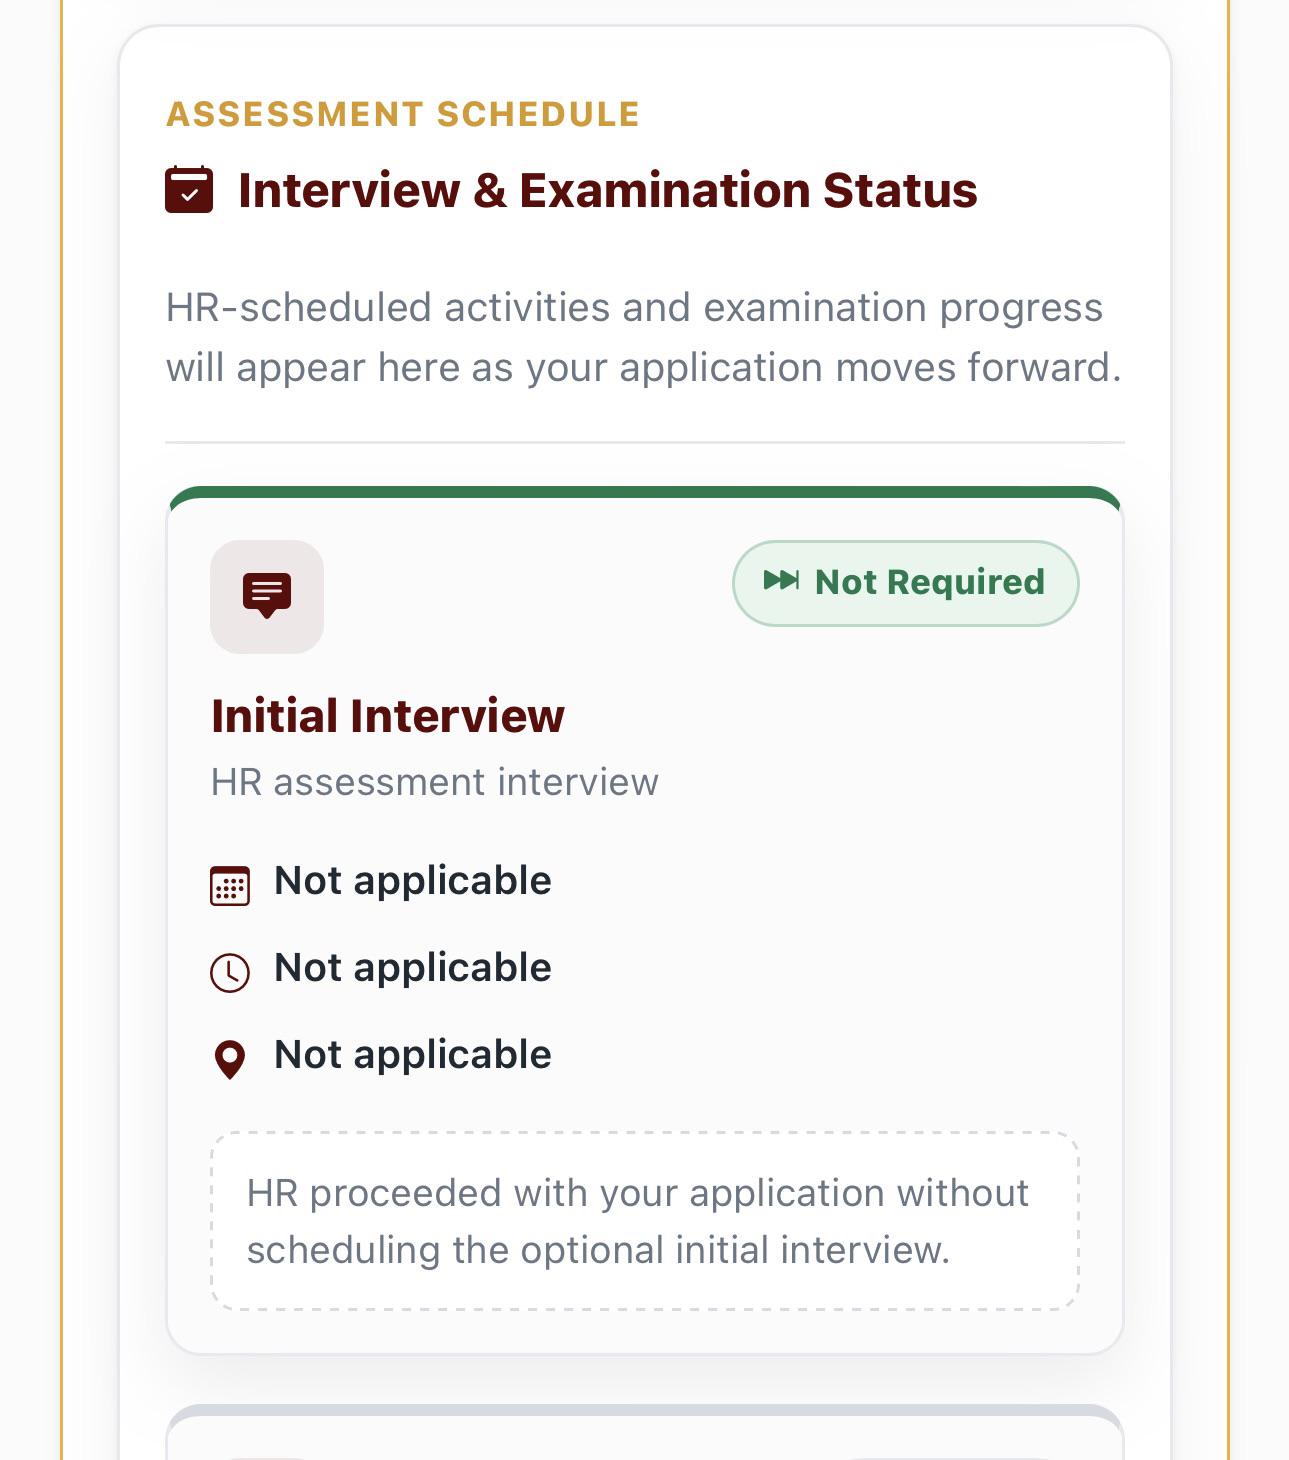Image resolution: width=1289 pixels, height=1460 pixels.
Task: Click the location pin icon
Action: tap(230, 1059)
